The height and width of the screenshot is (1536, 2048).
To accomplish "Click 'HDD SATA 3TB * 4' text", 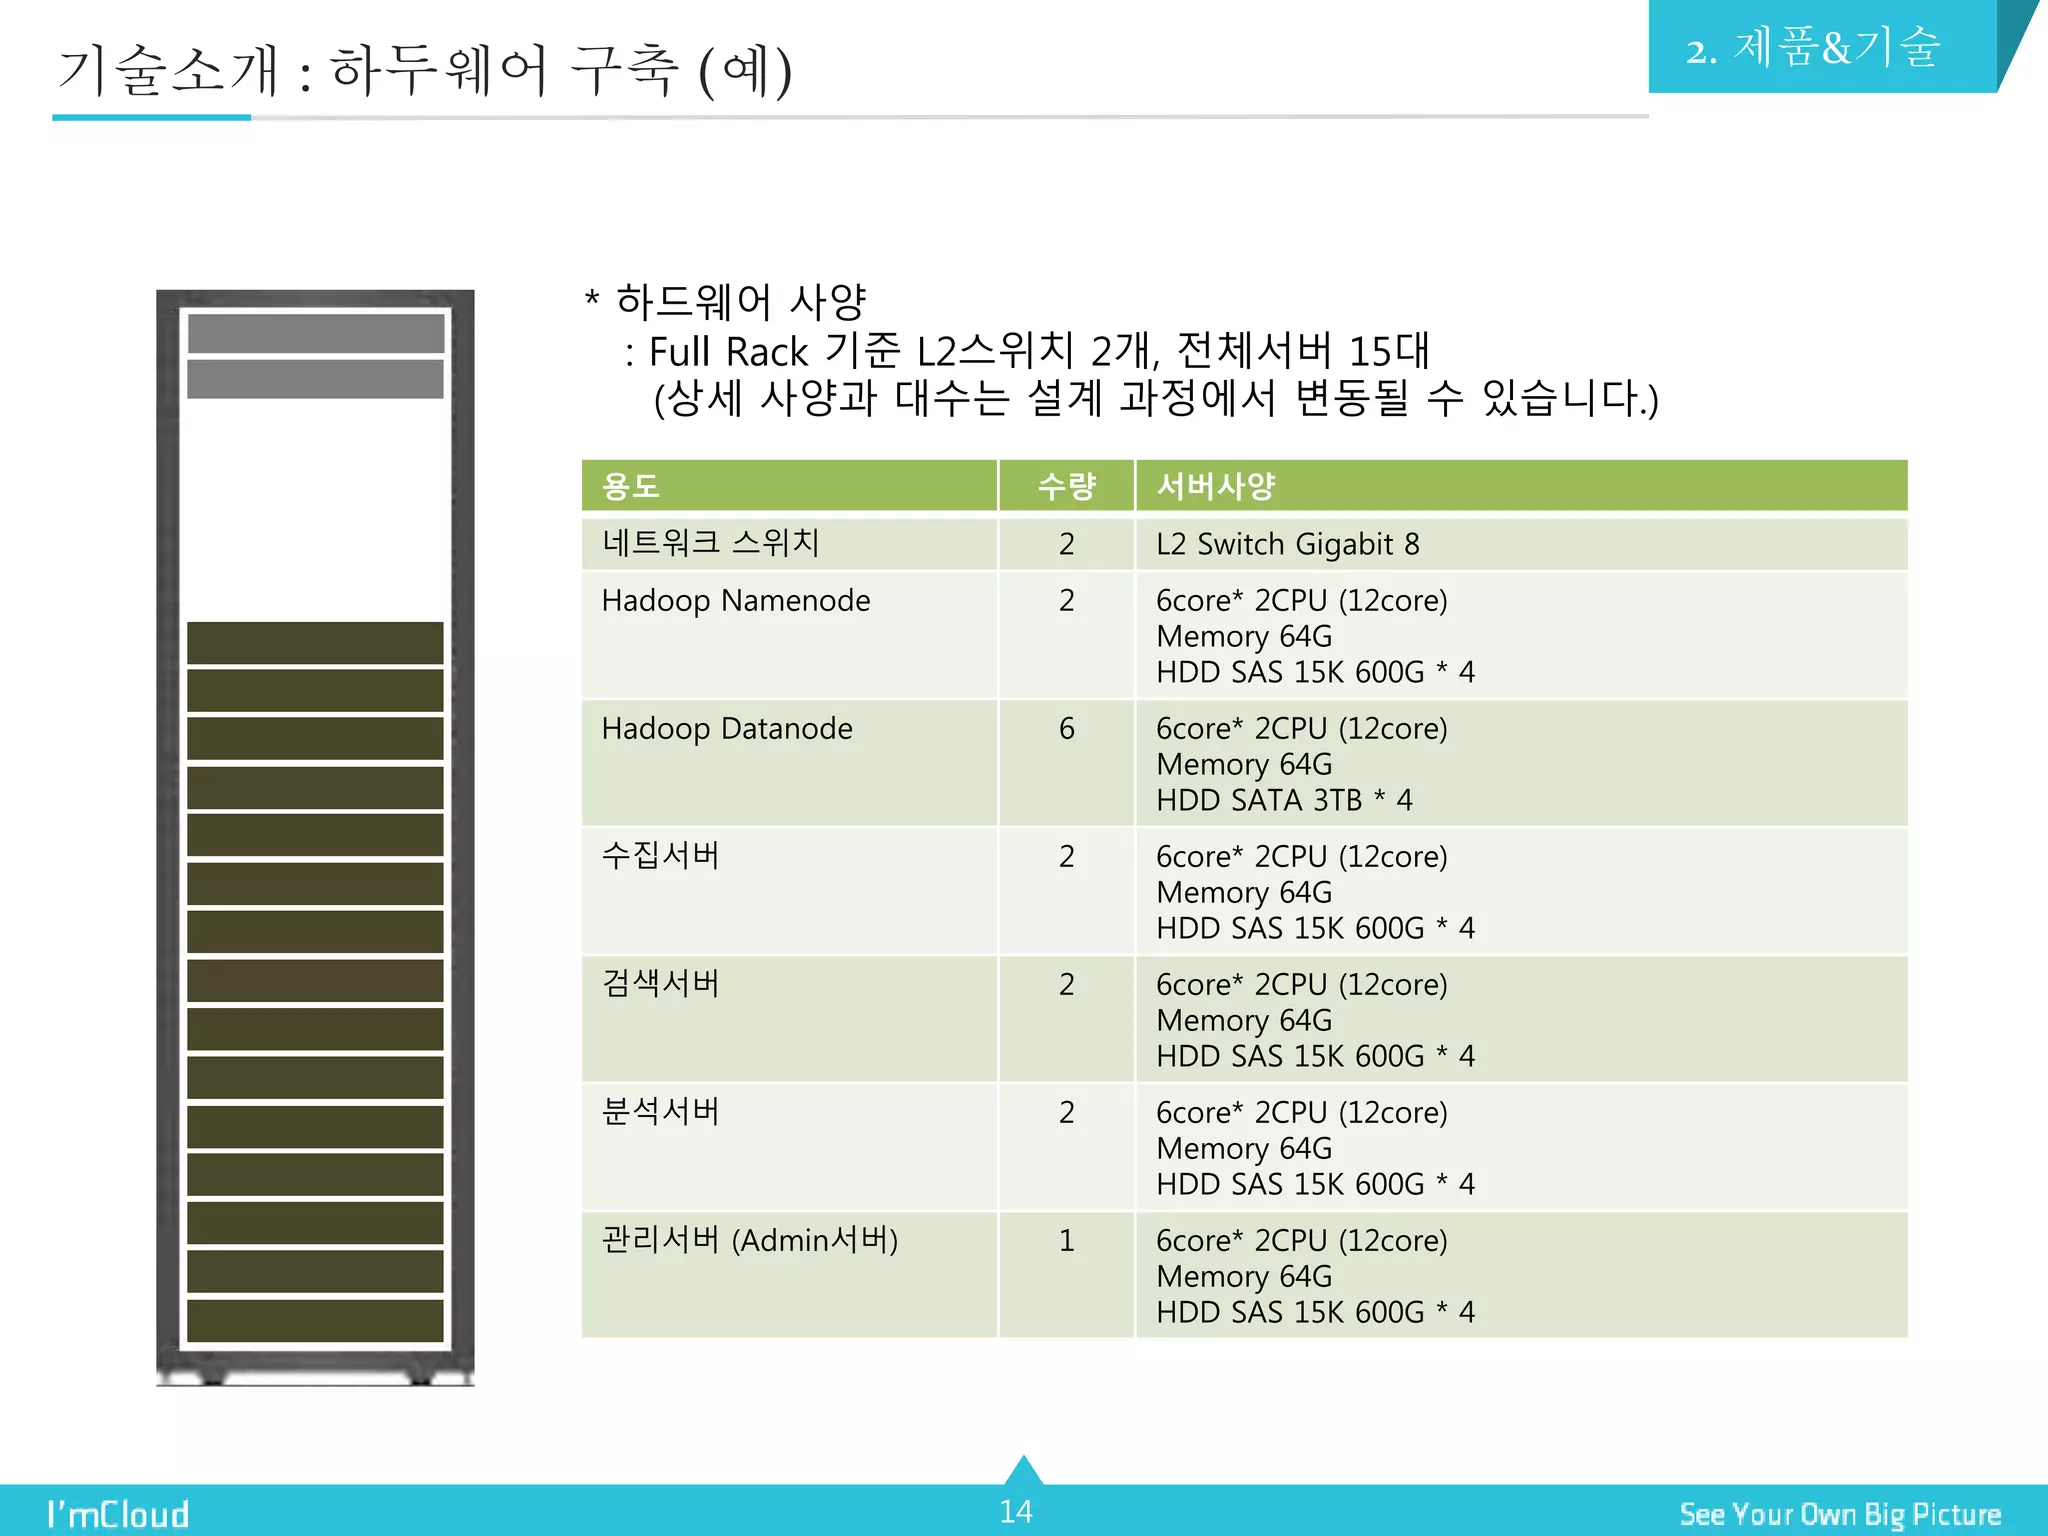I will [x=1284, y=800].
